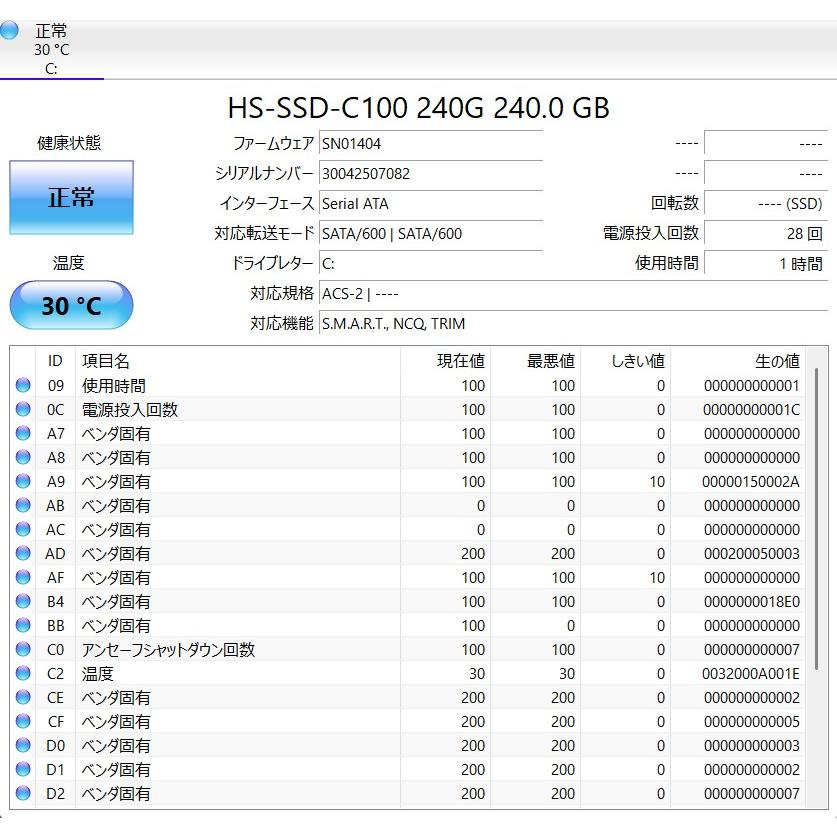Click the drive letter field C:
The width and height of the screenshot is (837, 837).
431,264
